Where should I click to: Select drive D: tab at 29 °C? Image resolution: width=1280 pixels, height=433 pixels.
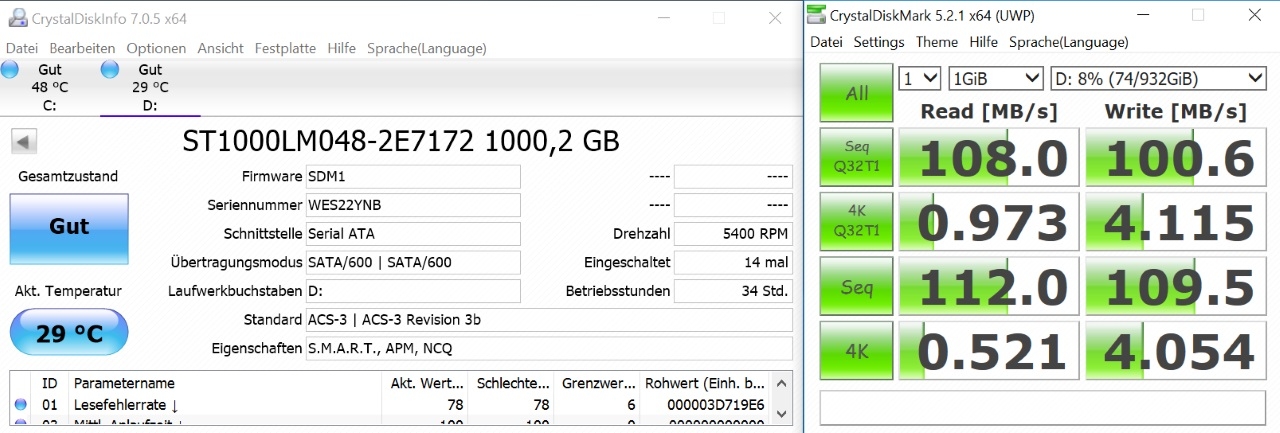[x=150, y=87]
